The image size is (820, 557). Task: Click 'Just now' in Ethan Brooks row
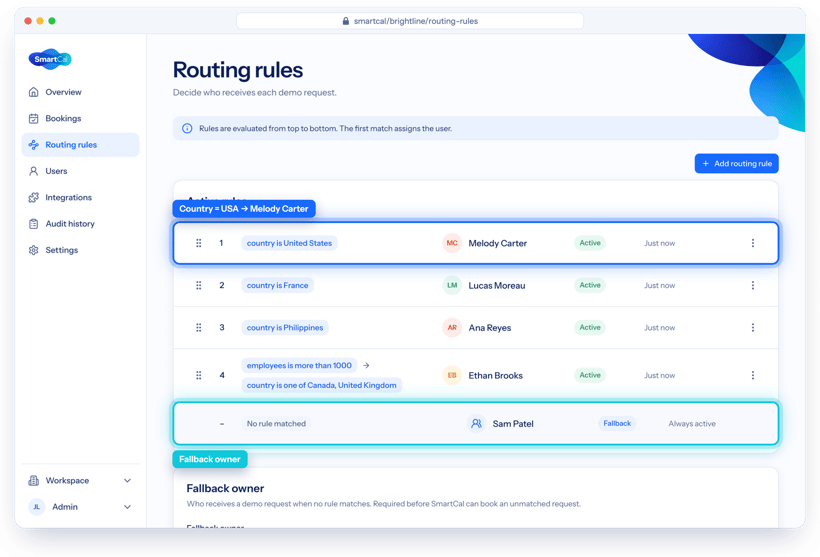[659, 376]
